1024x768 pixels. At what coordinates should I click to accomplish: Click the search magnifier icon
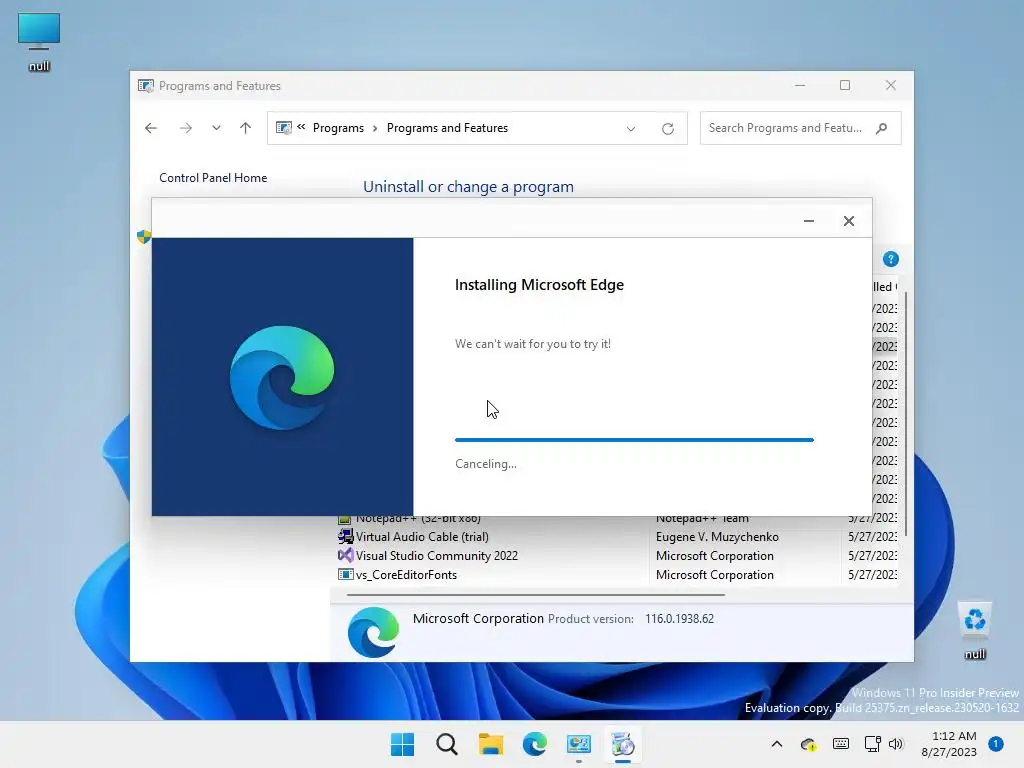882,128
